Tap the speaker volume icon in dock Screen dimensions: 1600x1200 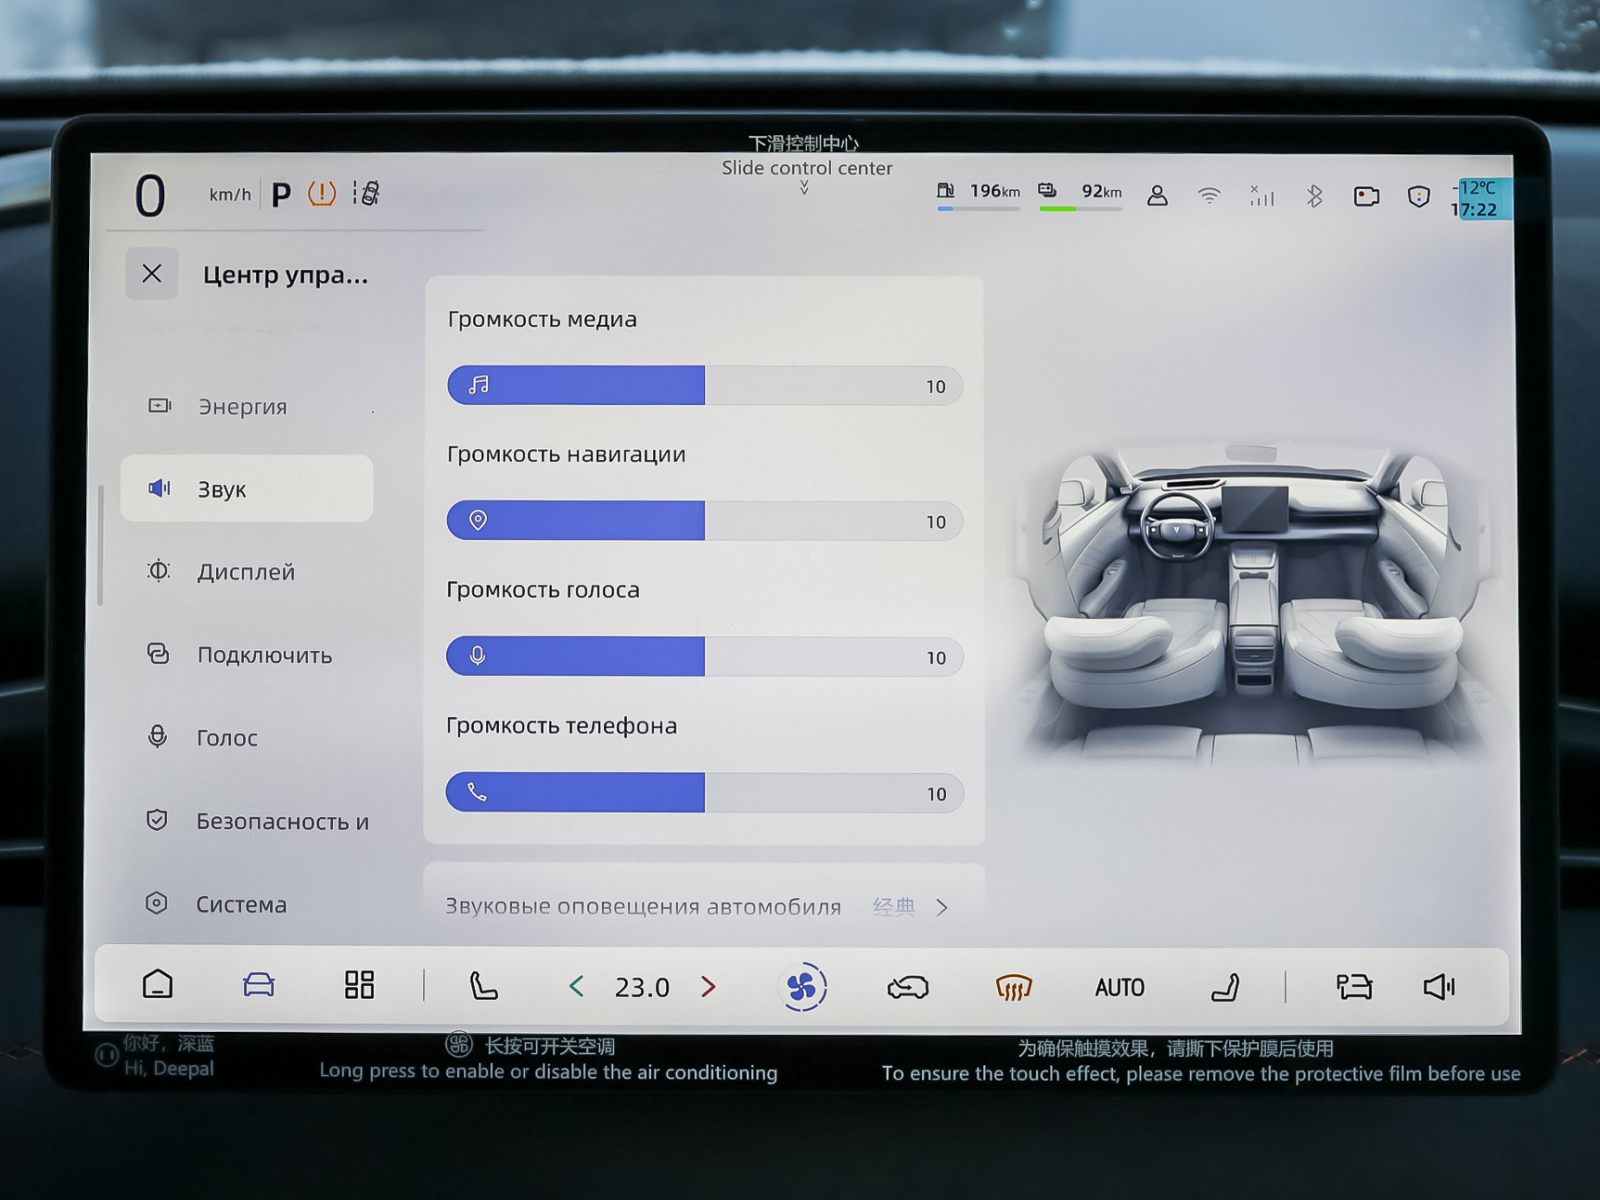pos(1439,987)
